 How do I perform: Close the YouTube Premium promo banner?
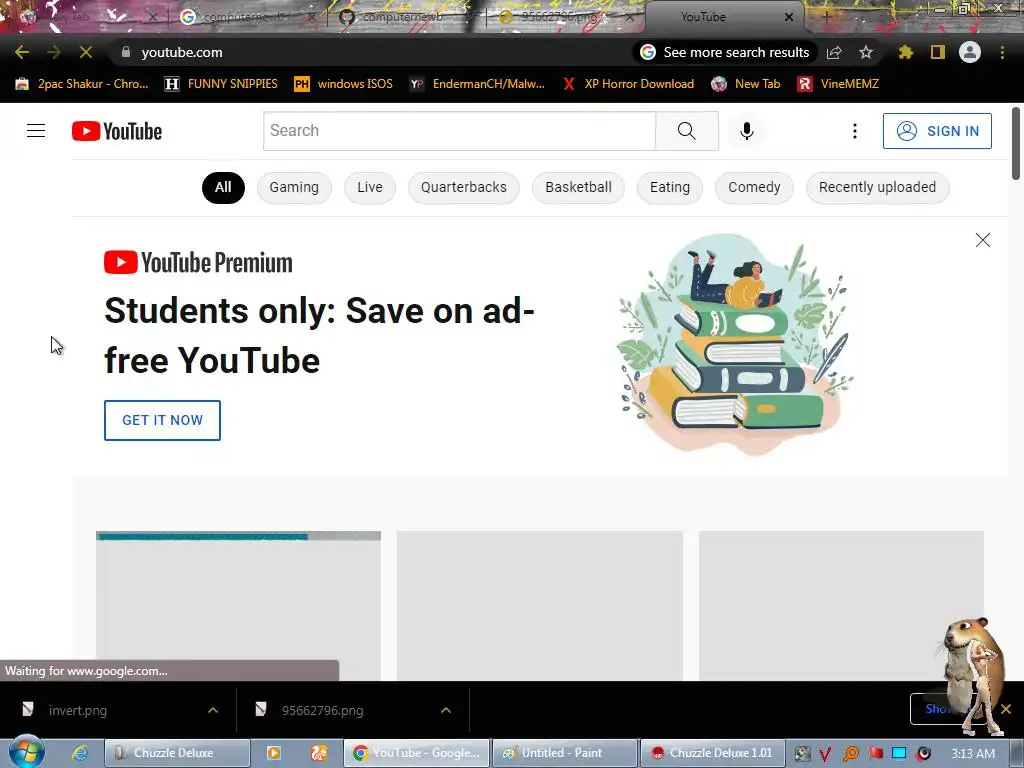click(982, 240)
